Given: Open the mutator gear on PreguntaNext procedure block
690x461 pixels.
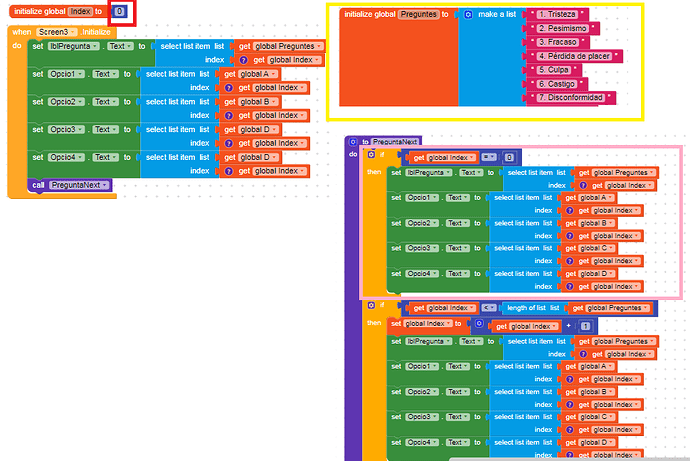Looking at the screenshot, I should point(353,142).
